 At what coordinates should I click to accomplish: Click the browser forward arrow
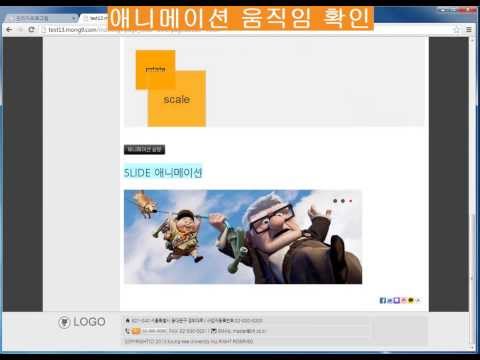point(20,30)
